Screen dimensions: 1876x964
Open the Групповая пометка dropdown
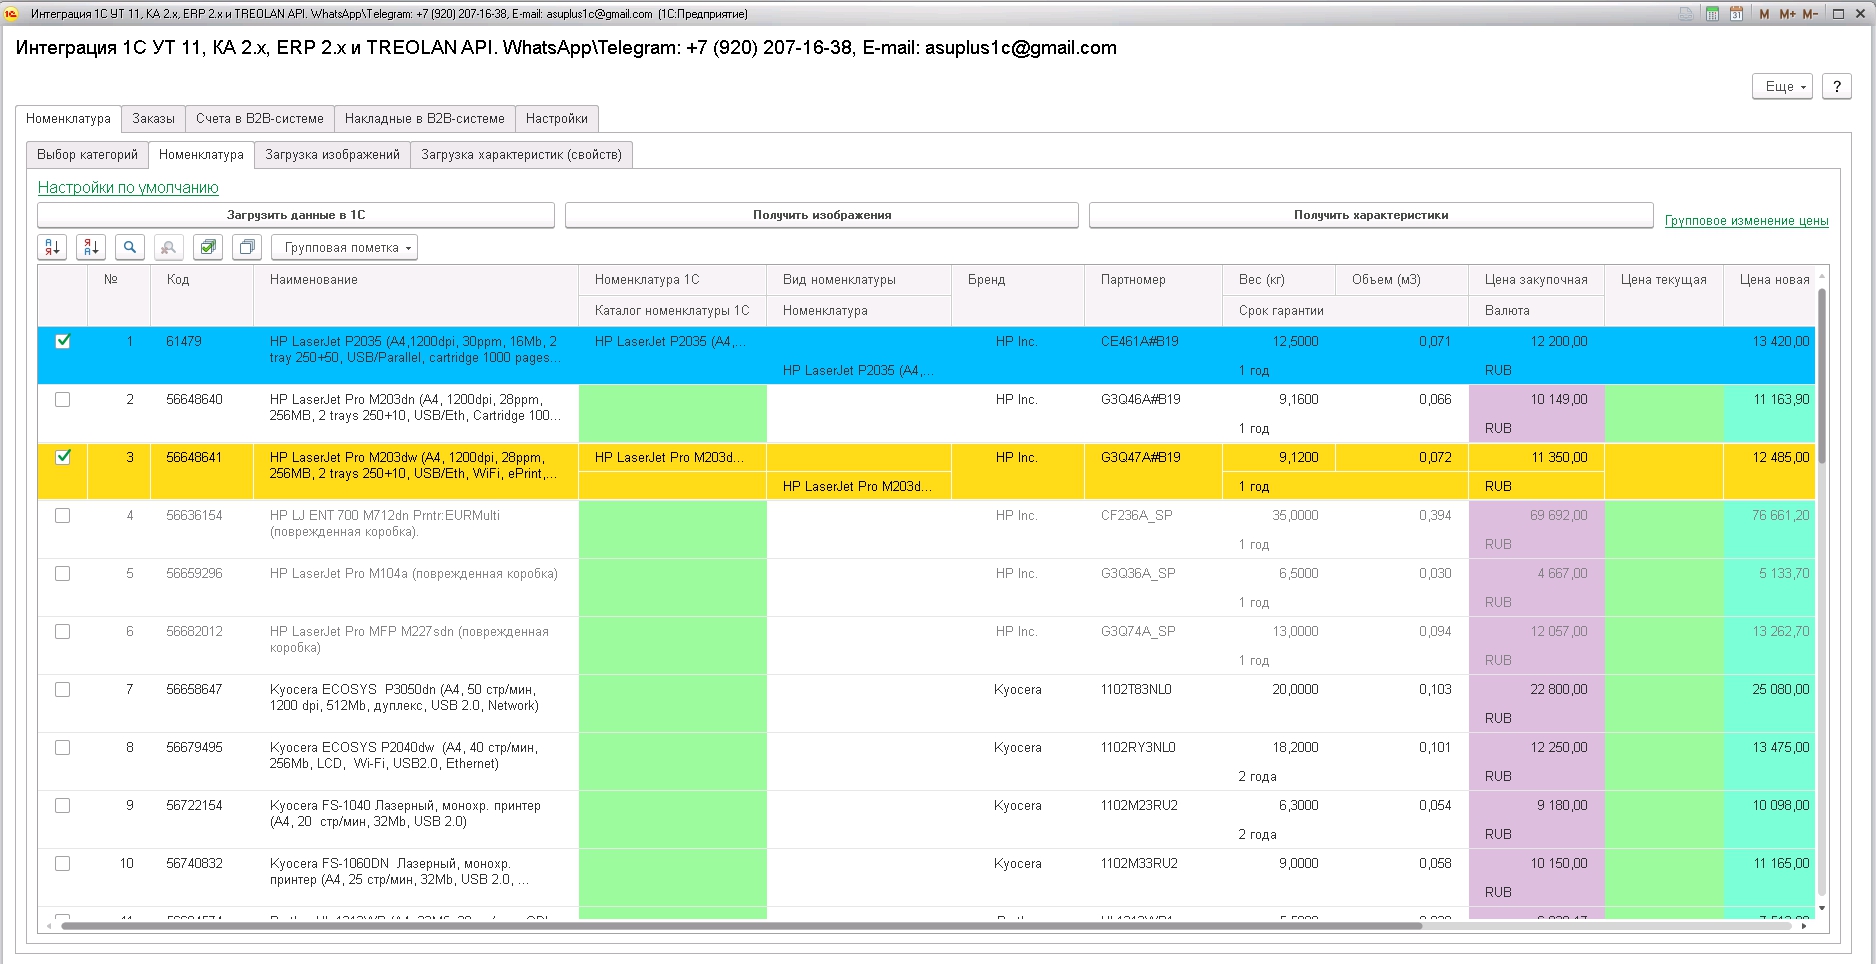(344, 247)
